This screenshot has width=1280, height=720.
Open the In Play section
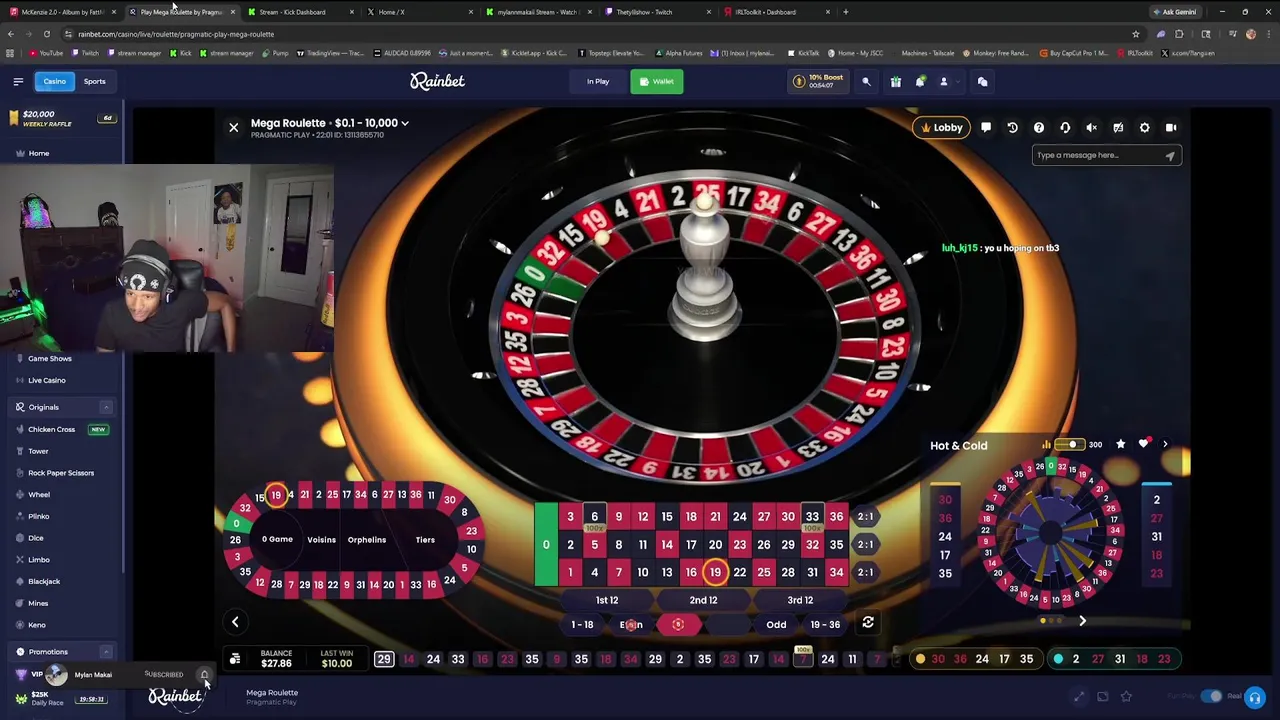coord(598,82)
